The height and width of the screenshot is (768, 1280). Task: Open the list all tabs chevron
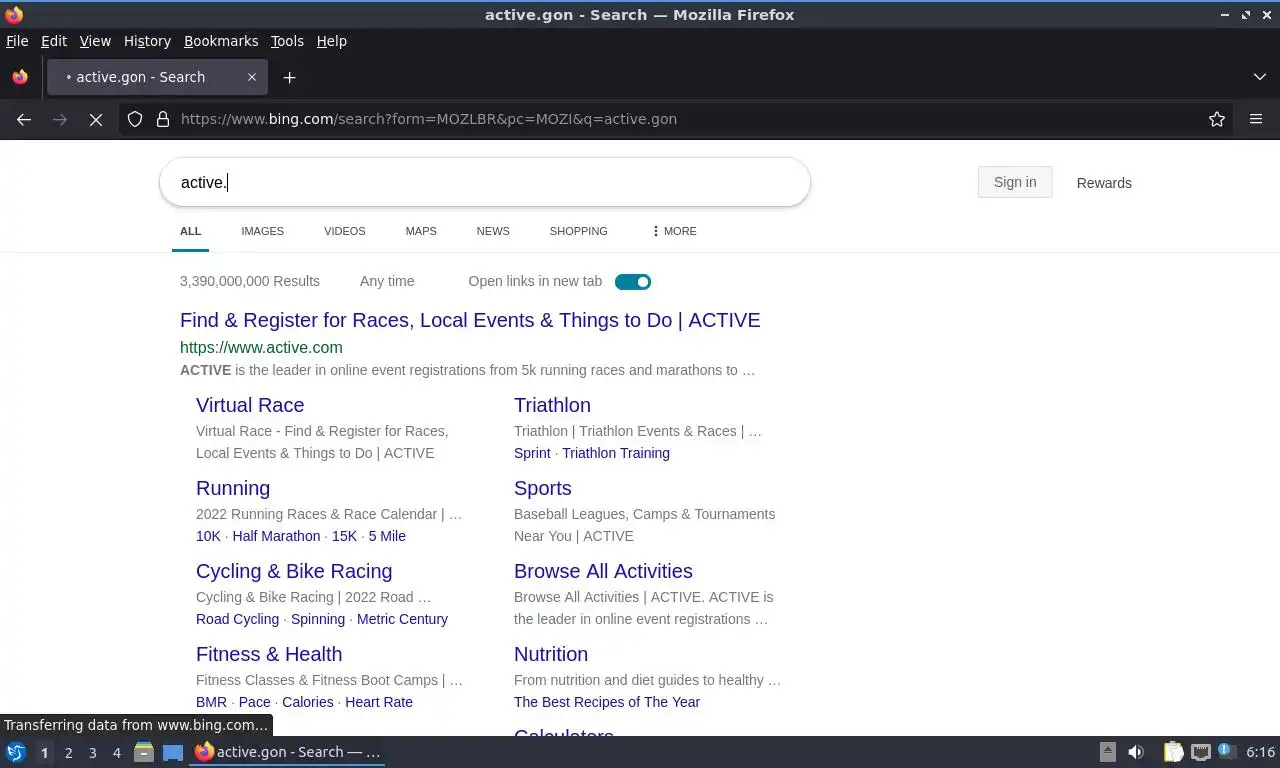click(1260, 77)
